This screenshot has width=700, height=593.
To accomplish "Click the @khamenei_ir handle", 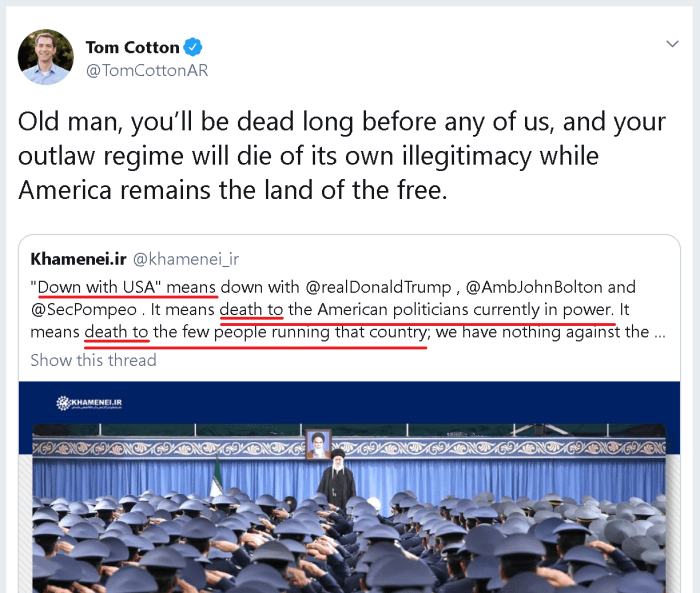I will click(184, 259).
